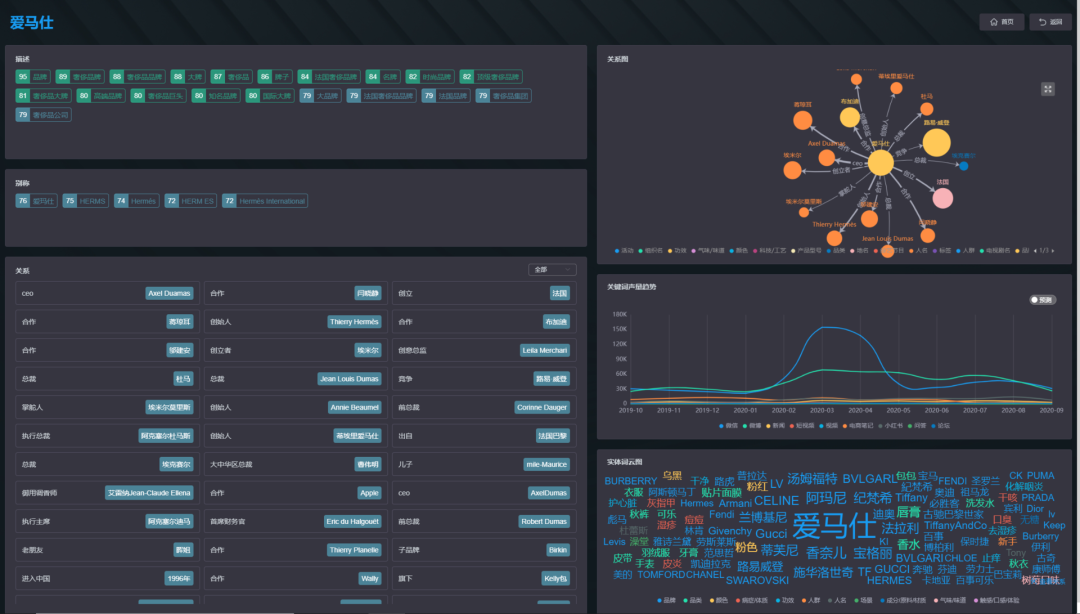1080x614 pixels.
Task: Click the pink 法国 node in graph
Action: click(943, 198)
